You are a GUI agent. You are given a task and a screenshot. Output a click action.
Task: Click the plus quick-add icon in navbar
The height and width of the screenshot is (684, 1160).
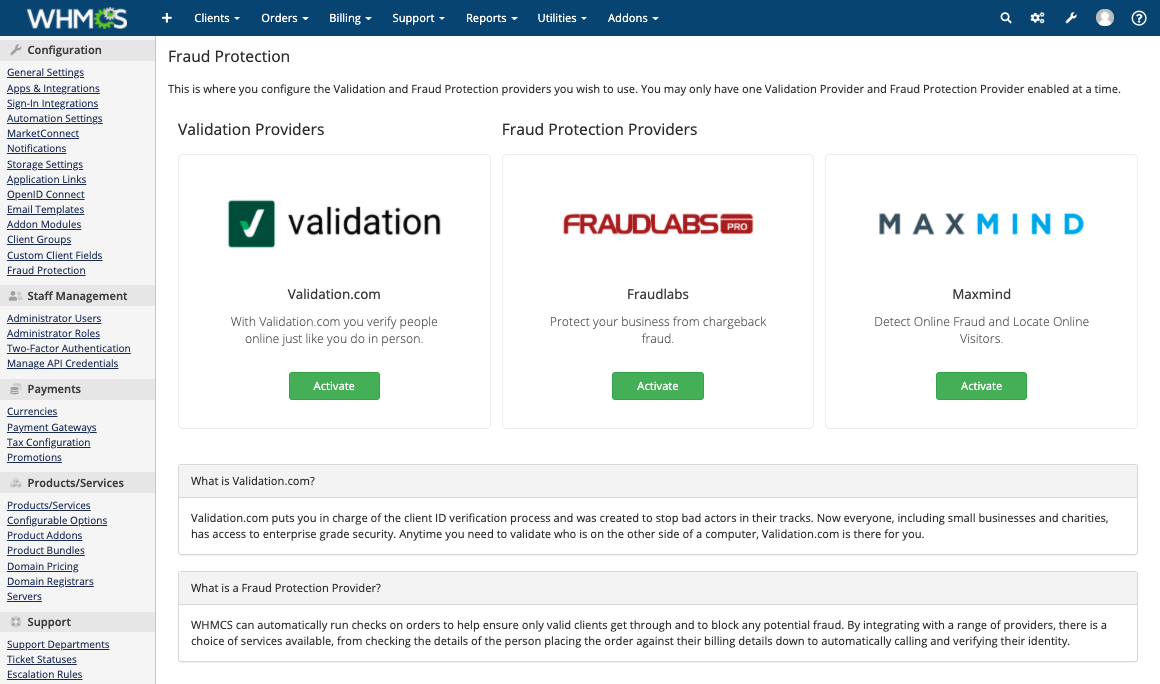click(166, 18)
